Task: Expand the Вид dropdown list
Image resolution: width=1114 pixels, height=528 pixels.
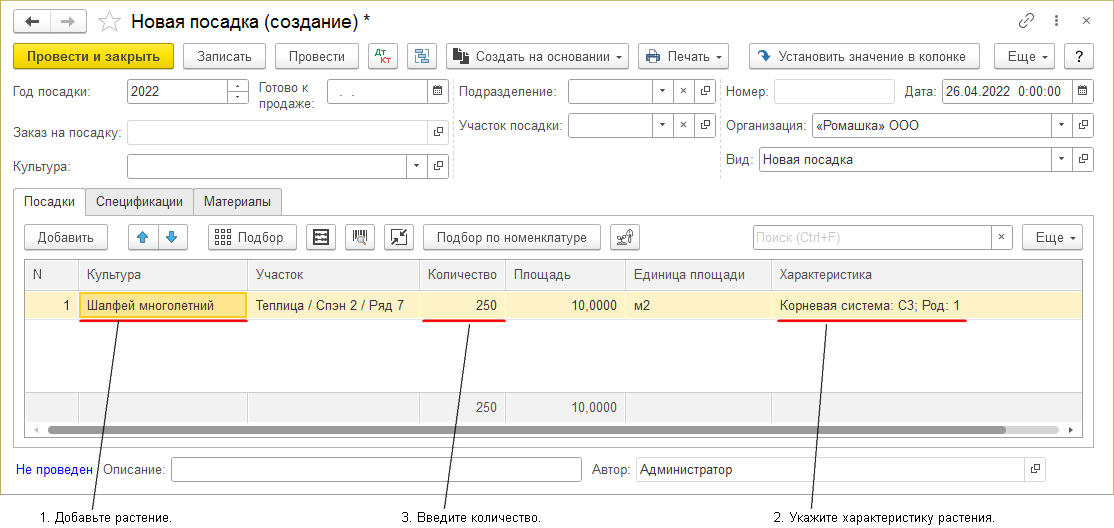Action: (x=1062, y=160)
